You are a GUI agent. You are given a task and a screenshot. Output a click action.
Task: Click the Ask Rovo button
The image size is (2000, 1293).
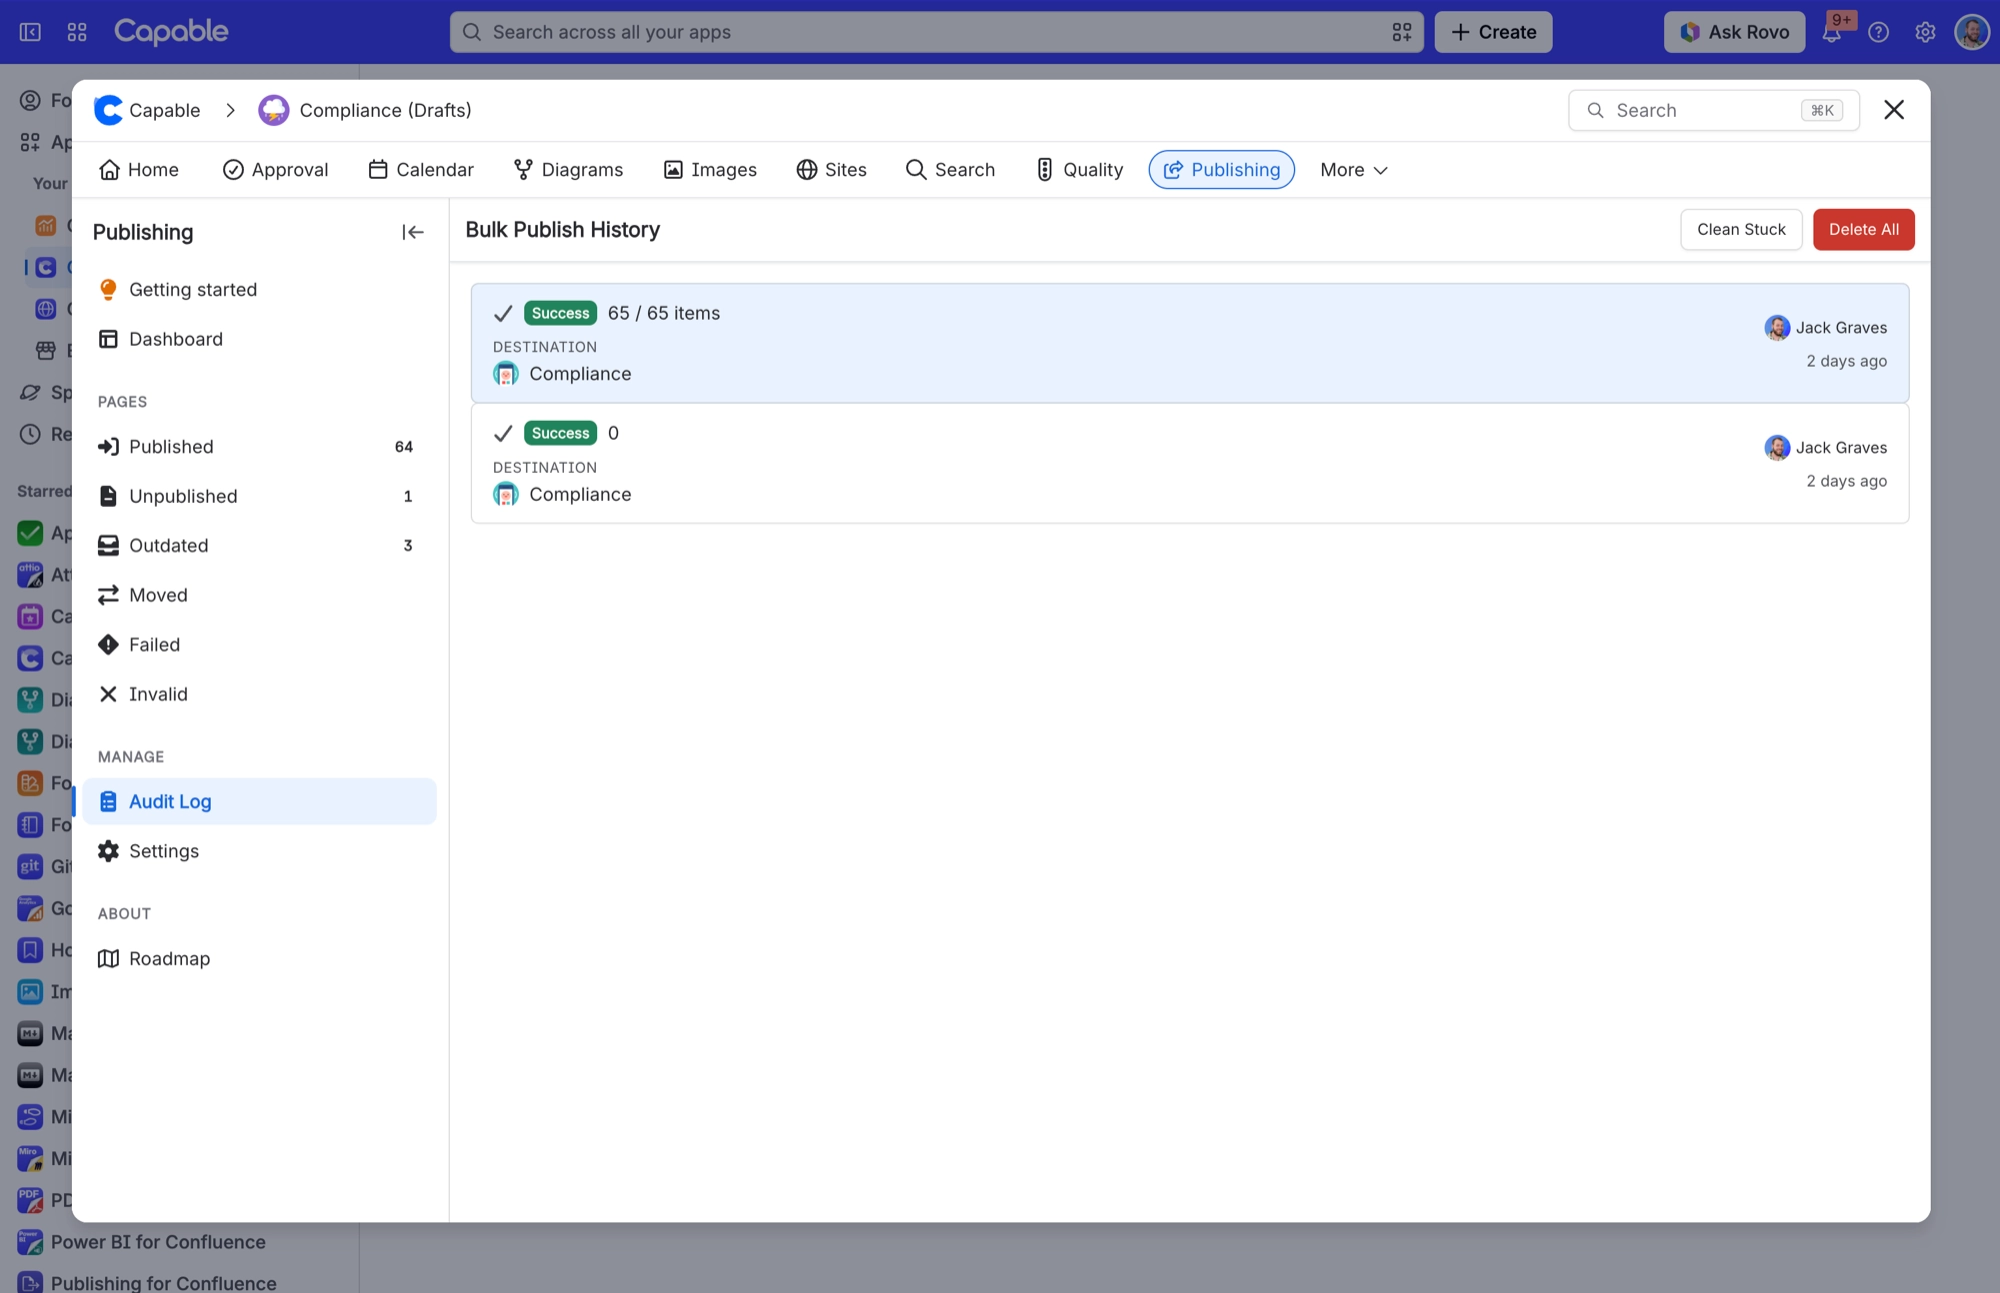[x=1734, y=32]
